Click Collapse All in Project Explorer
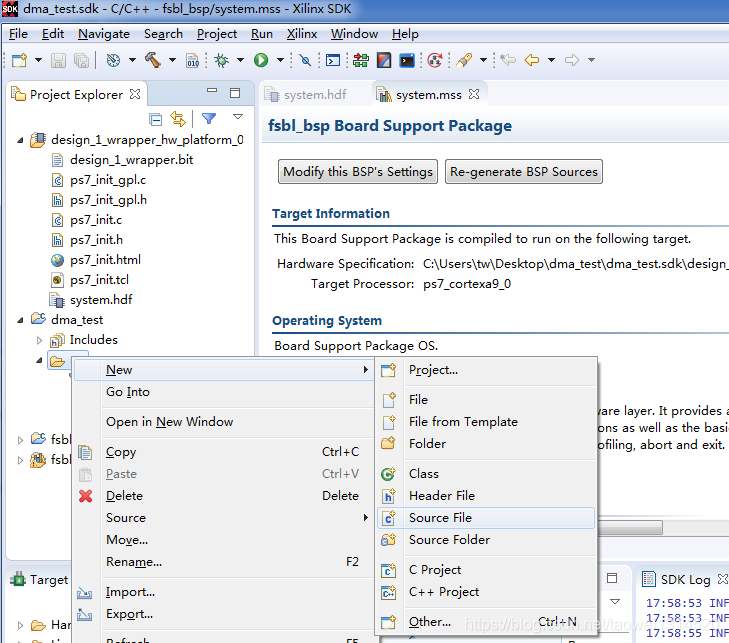This screenshot has width=729, height=643. [x=156, y=119]
